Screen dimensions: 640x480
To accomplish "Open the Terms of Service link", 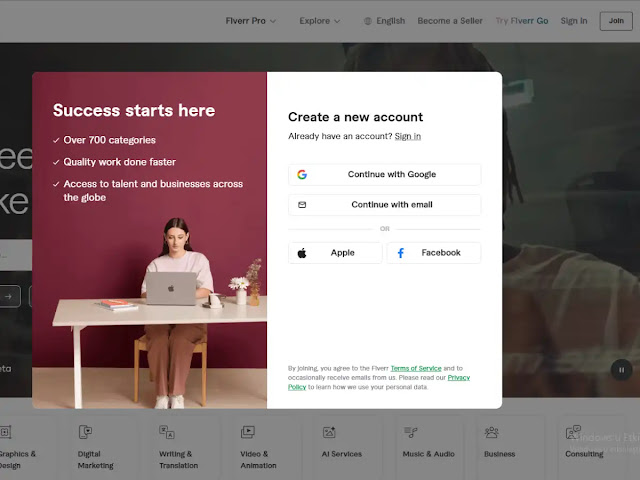I will point(416,368).
